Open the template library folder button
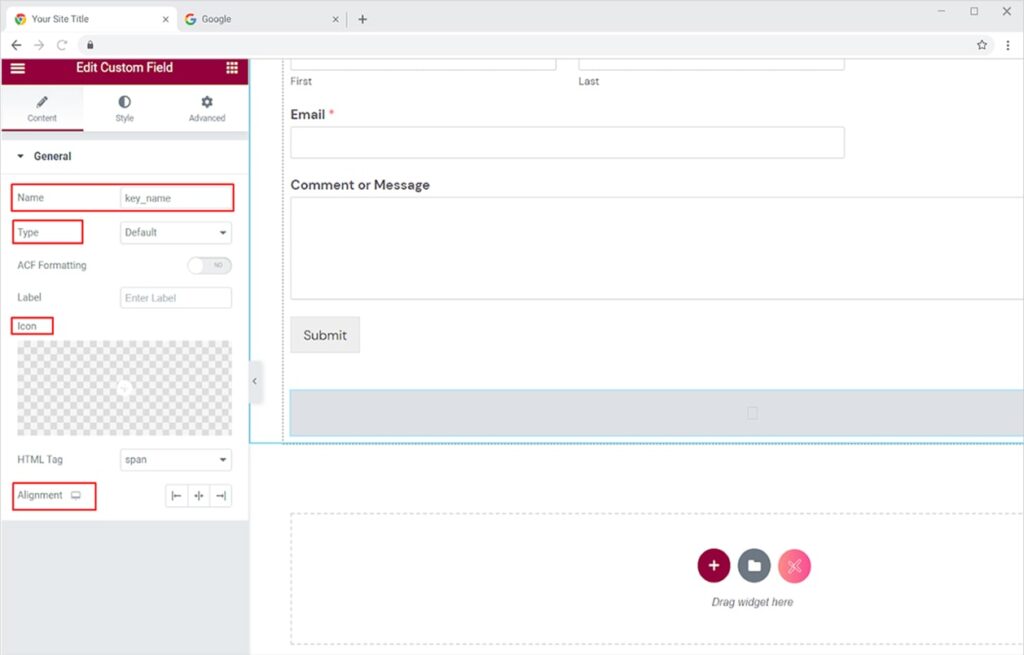The width and height of the screenshot is (1024, 655). click(x=754, y=566)
